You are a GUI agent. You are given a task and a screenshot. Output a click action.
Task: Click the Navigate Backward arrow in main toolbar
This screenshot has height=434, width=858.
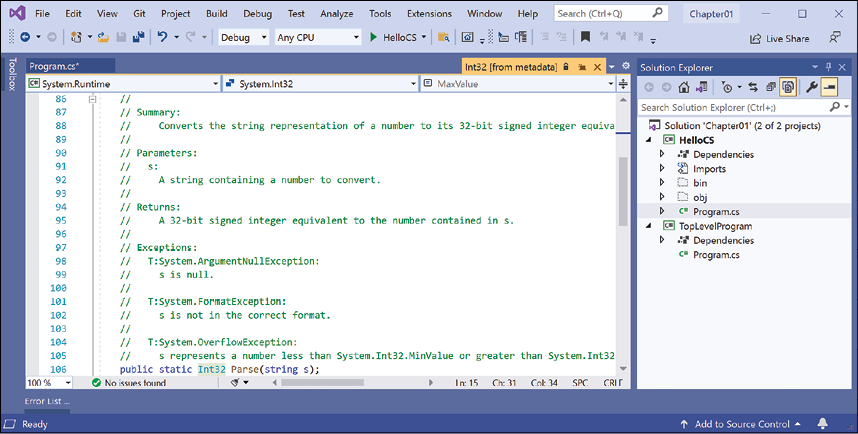point(25,37)
